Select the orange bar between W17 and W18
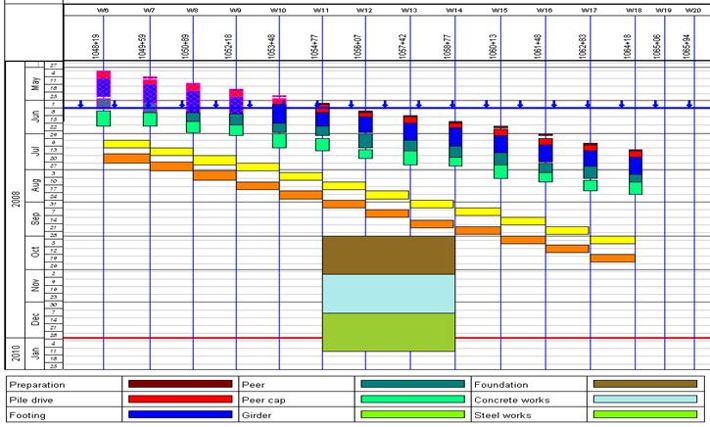 pyautogui.click(x=613, y=258)
